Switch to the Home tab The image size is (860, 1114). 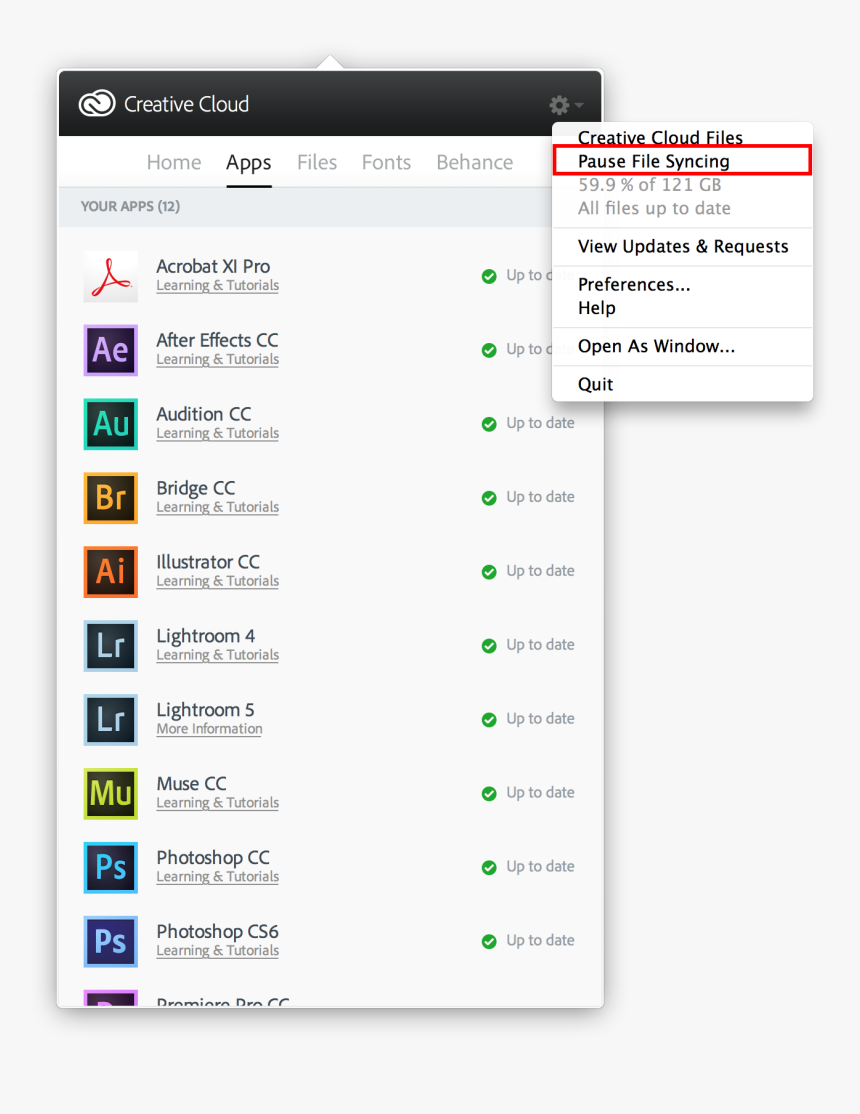(174, 162)
